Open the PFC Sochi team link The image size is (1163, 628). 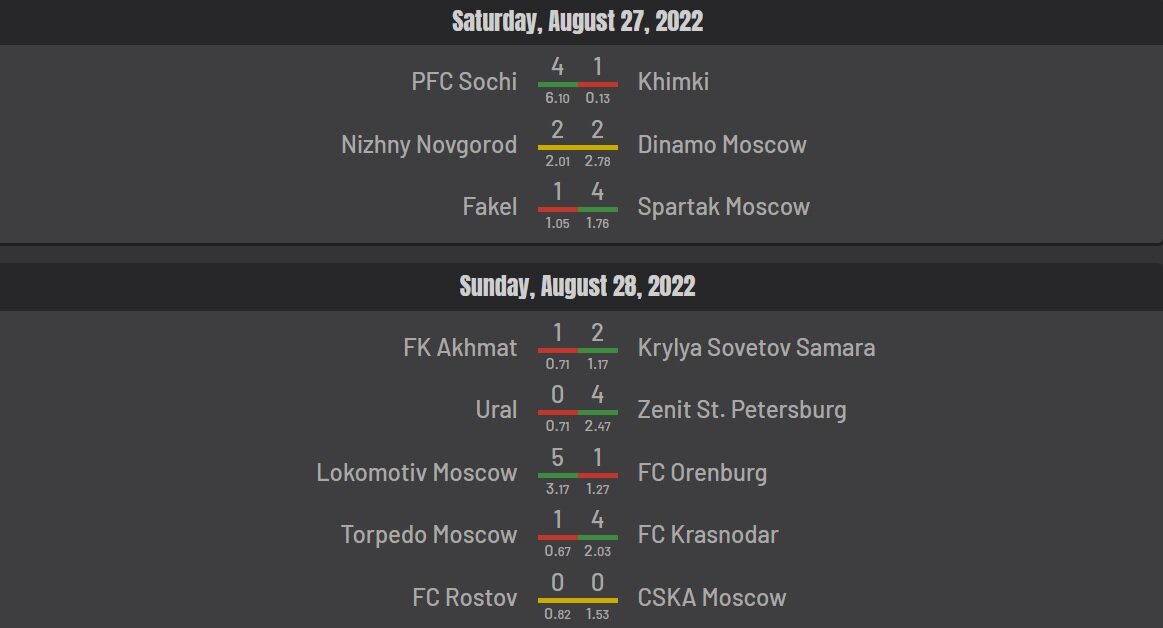tap(464, 82)
